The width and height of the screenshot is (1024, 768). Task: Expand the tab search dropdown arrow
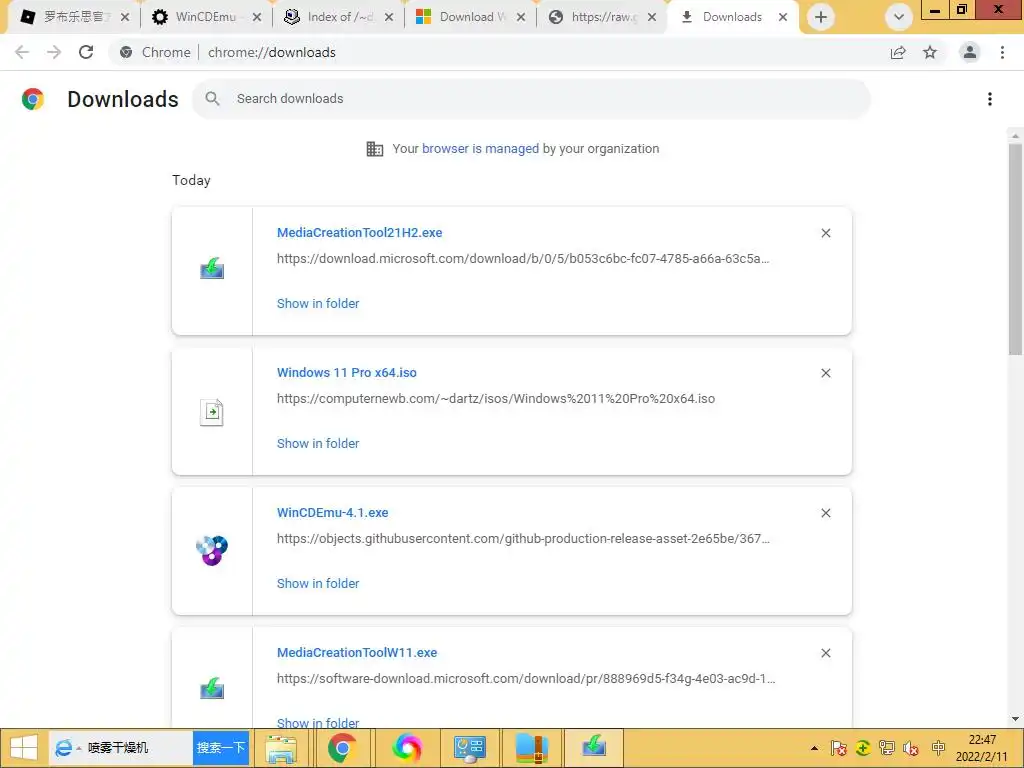click(899, 17)
